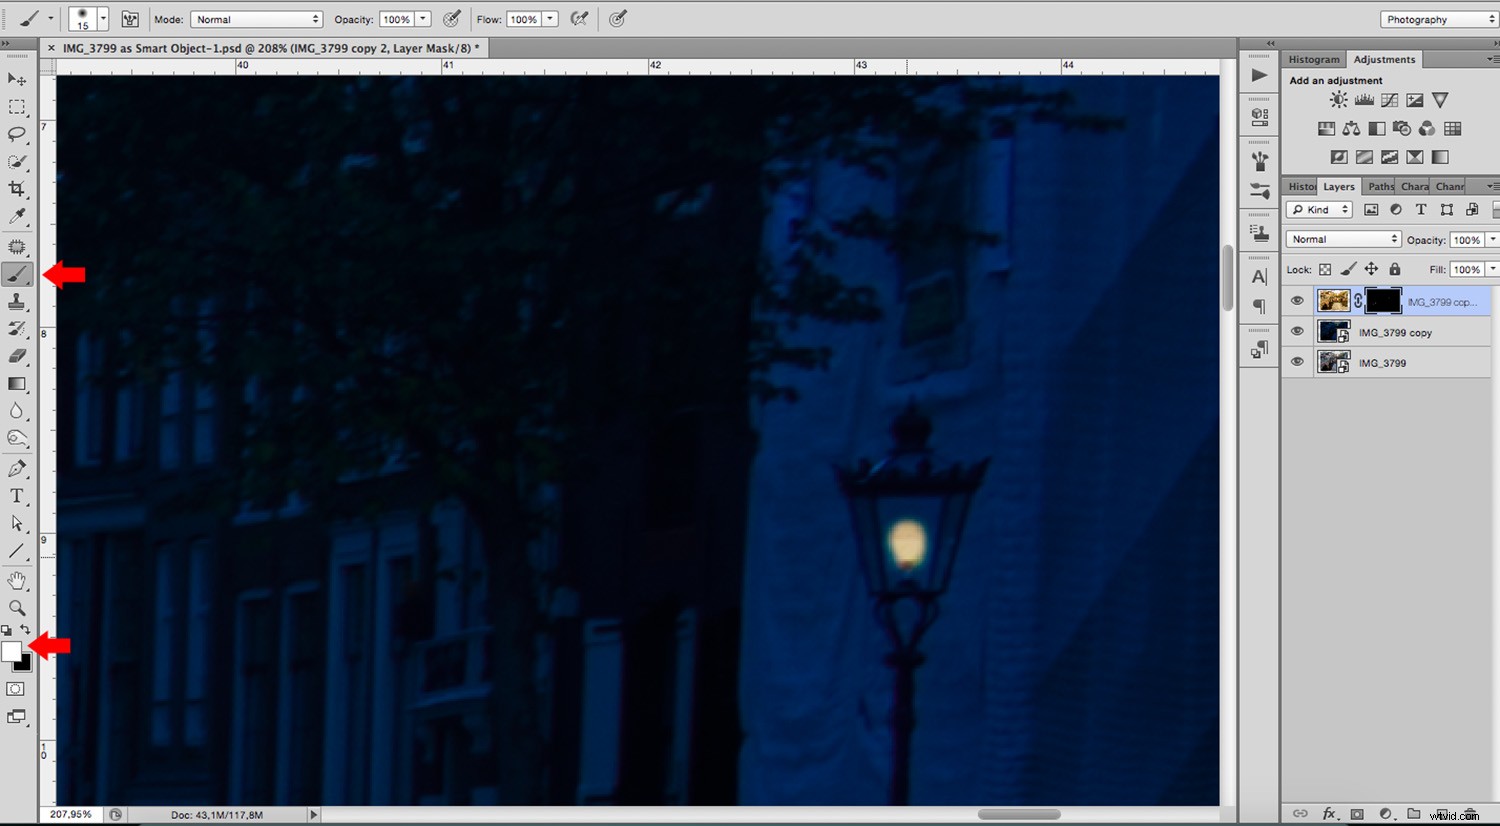Toggle visibility of the IMG_3799 layer

[x=1297, y=361]
